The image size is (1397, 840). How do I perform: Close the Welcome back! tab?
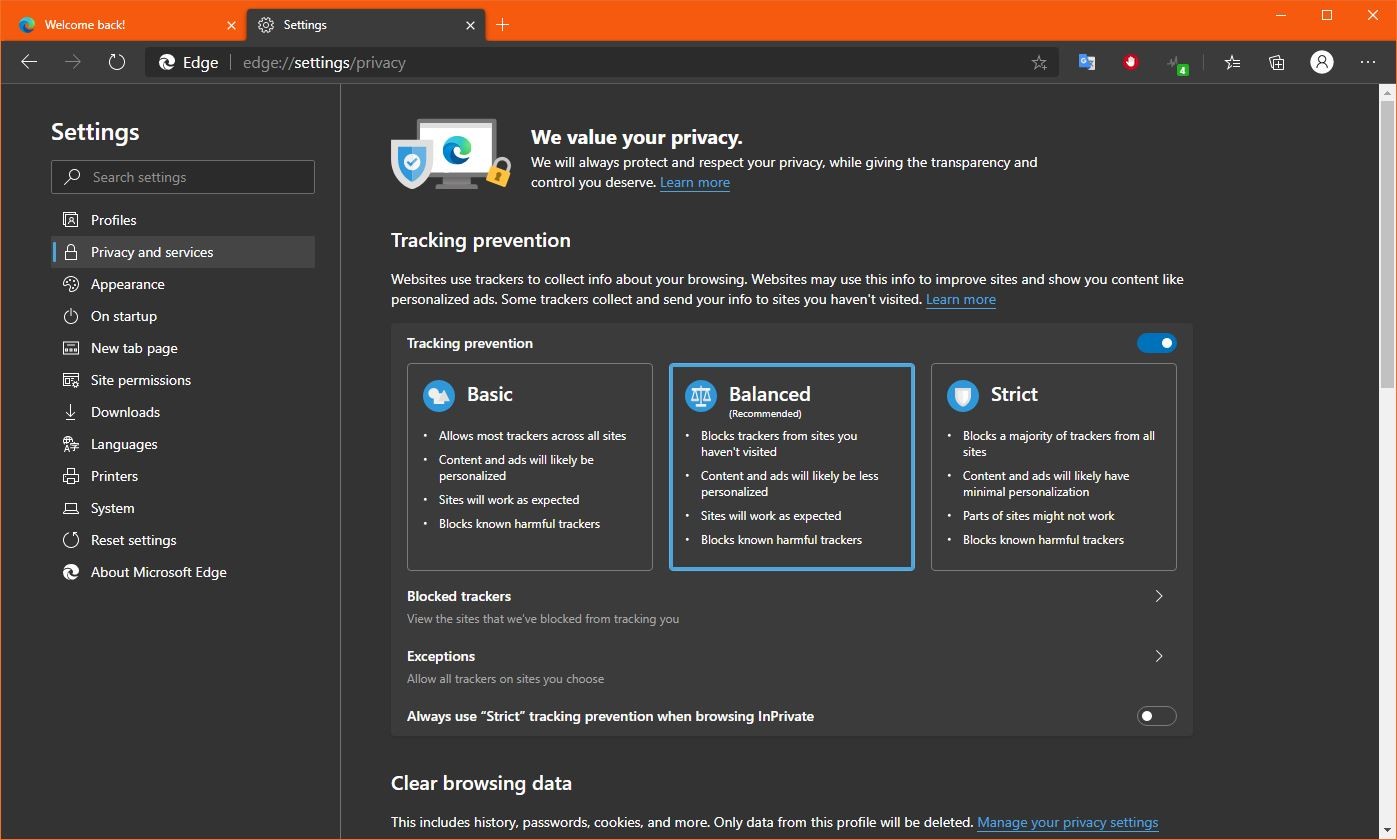[x=231, y=25]
